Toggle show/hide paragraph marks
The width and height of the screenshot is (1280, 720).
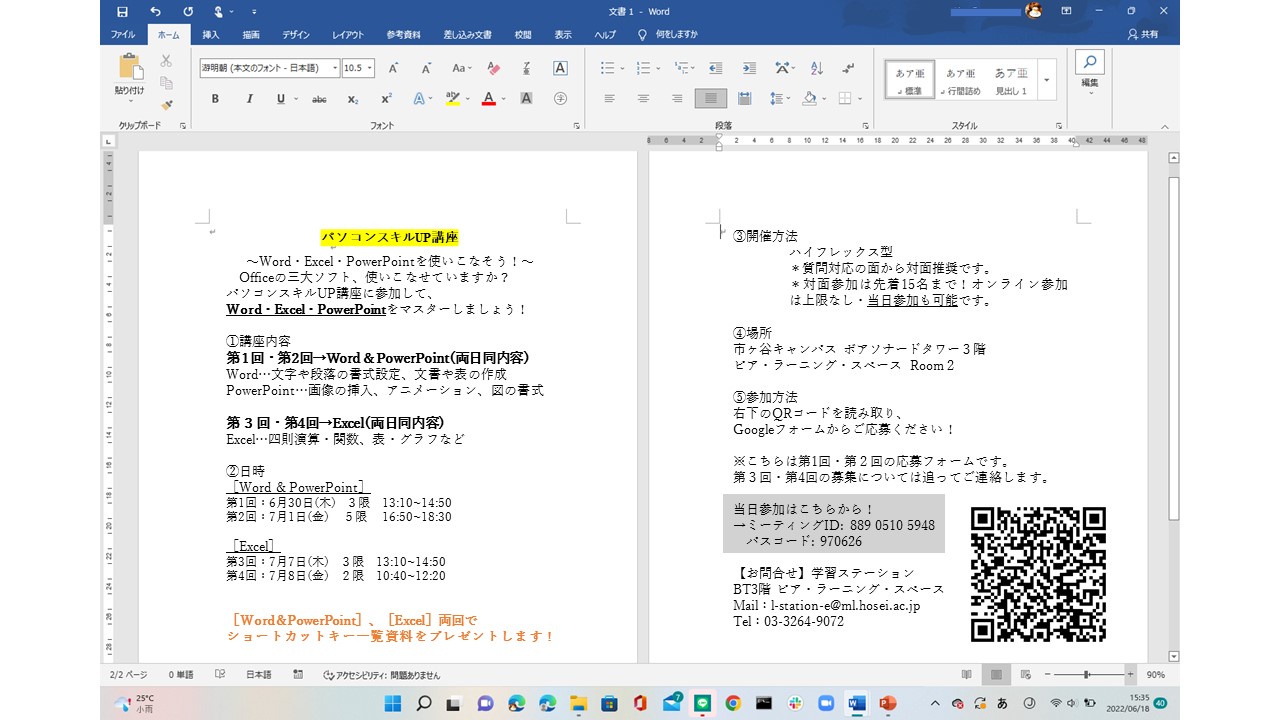click(850, 68)
